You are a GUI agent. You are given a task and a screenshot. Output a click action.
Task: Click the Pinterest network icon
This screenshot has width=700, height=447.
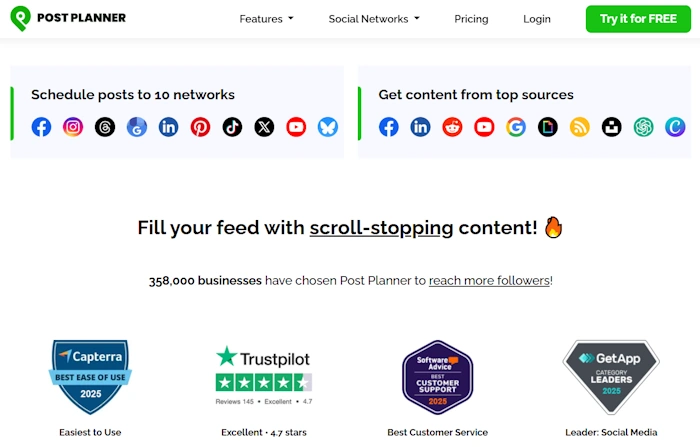coord(200,127)
